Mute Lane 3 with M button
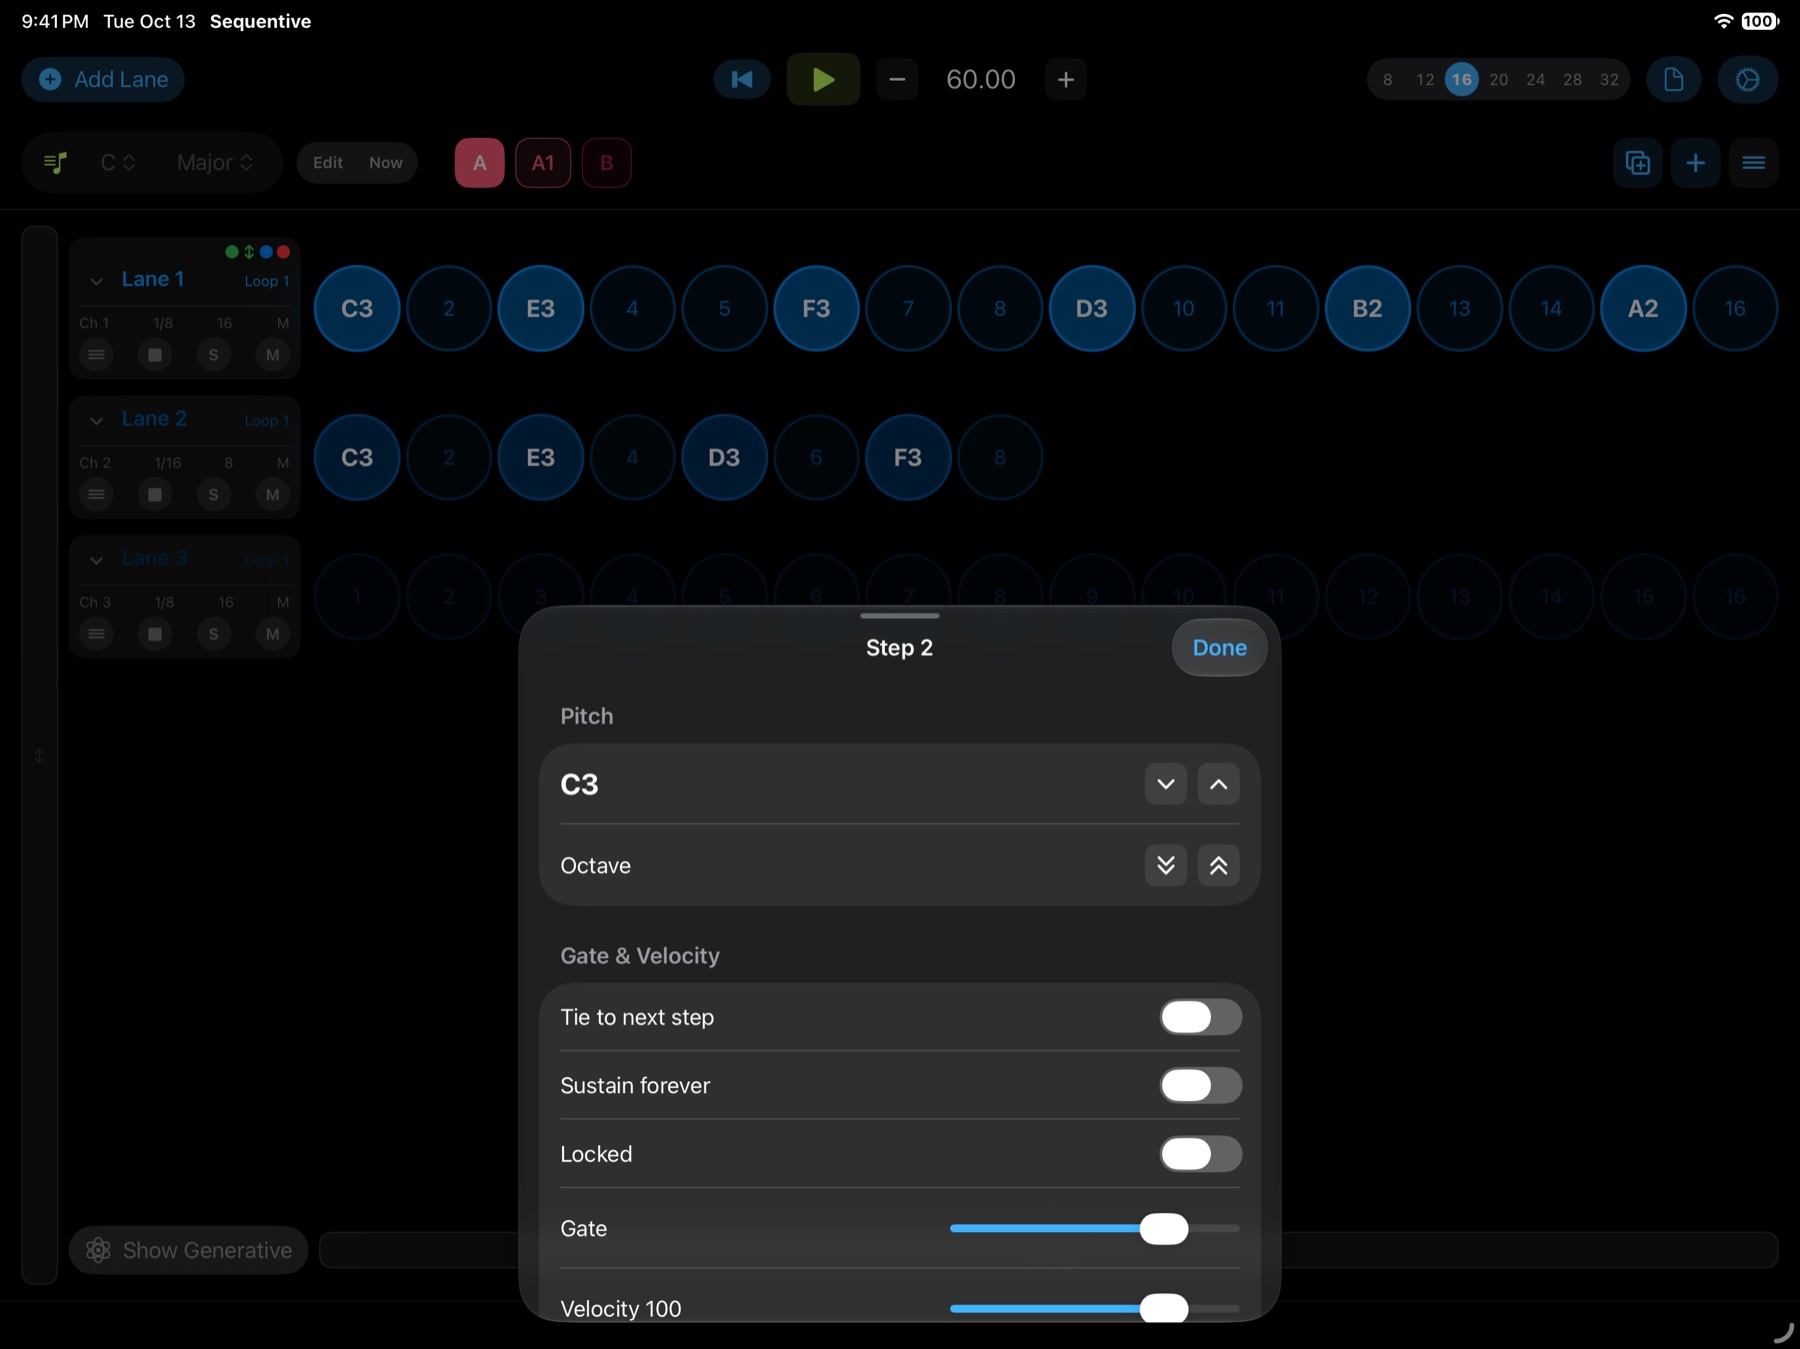The height and width of the screenshot is (1349, 1800). (272, 634)
